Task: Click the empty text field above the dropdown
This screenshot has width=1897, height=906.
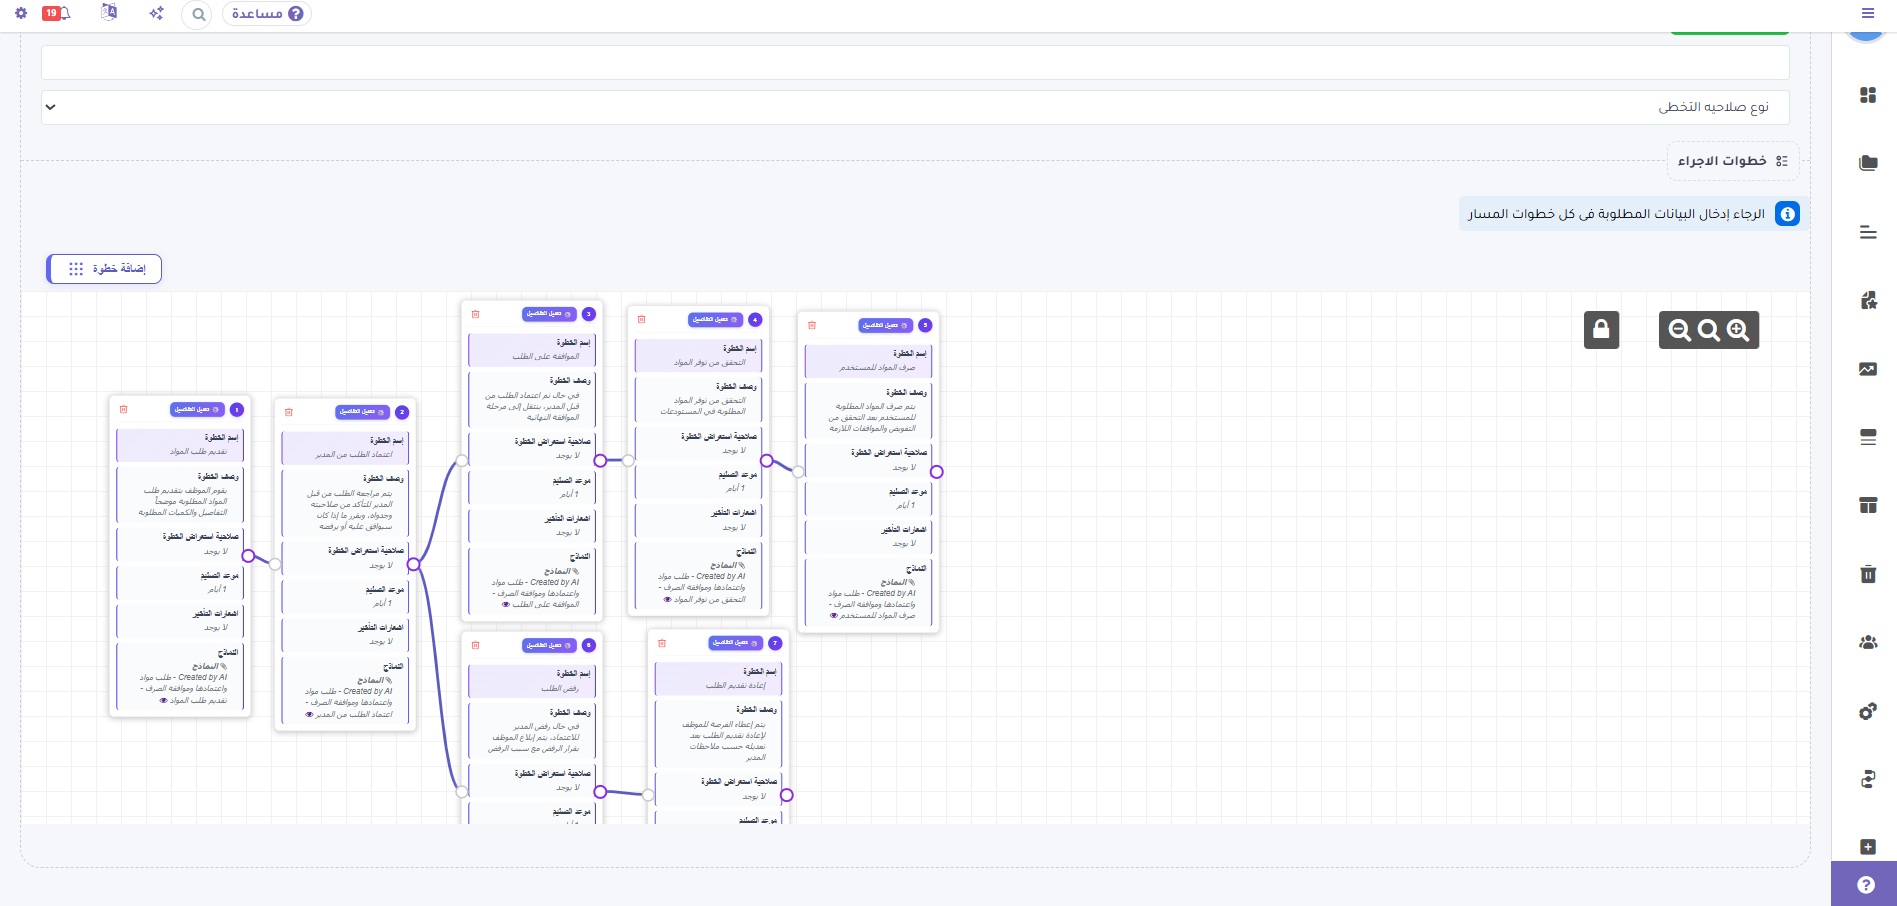Action: pyautogui.click(x=915, y=62)
